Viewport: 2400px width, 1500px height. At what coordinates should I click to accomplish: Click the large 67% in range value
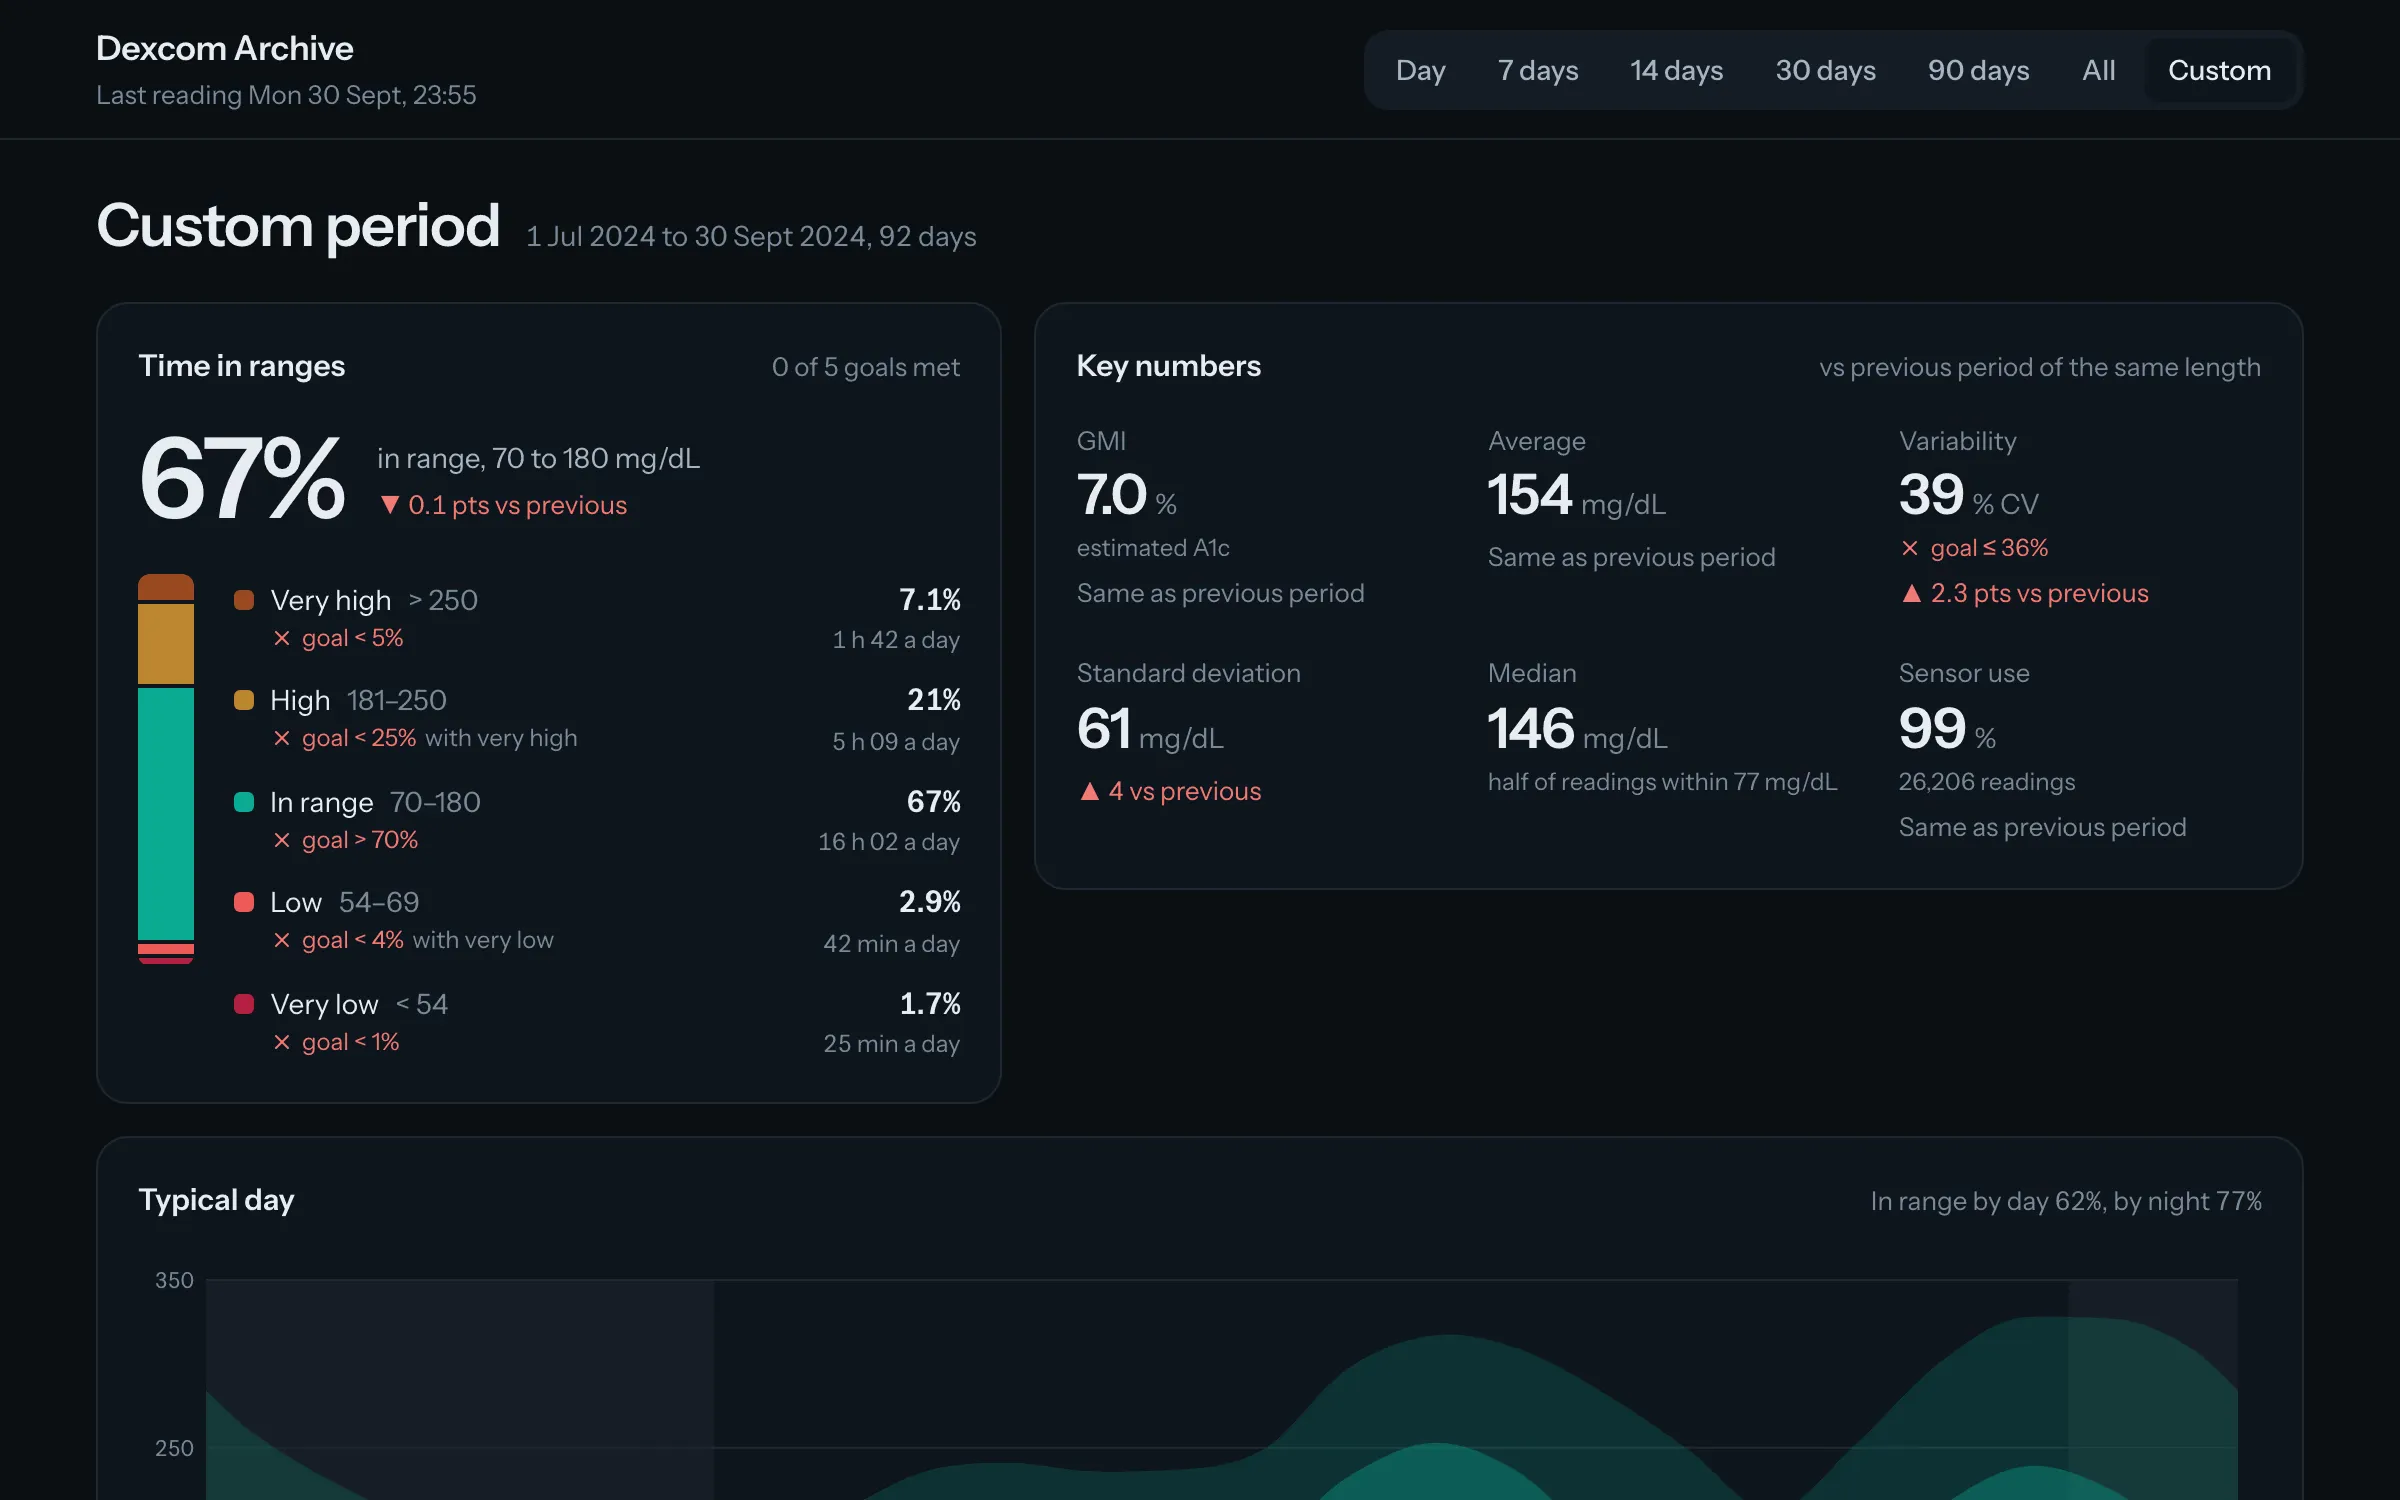point(242,478)
